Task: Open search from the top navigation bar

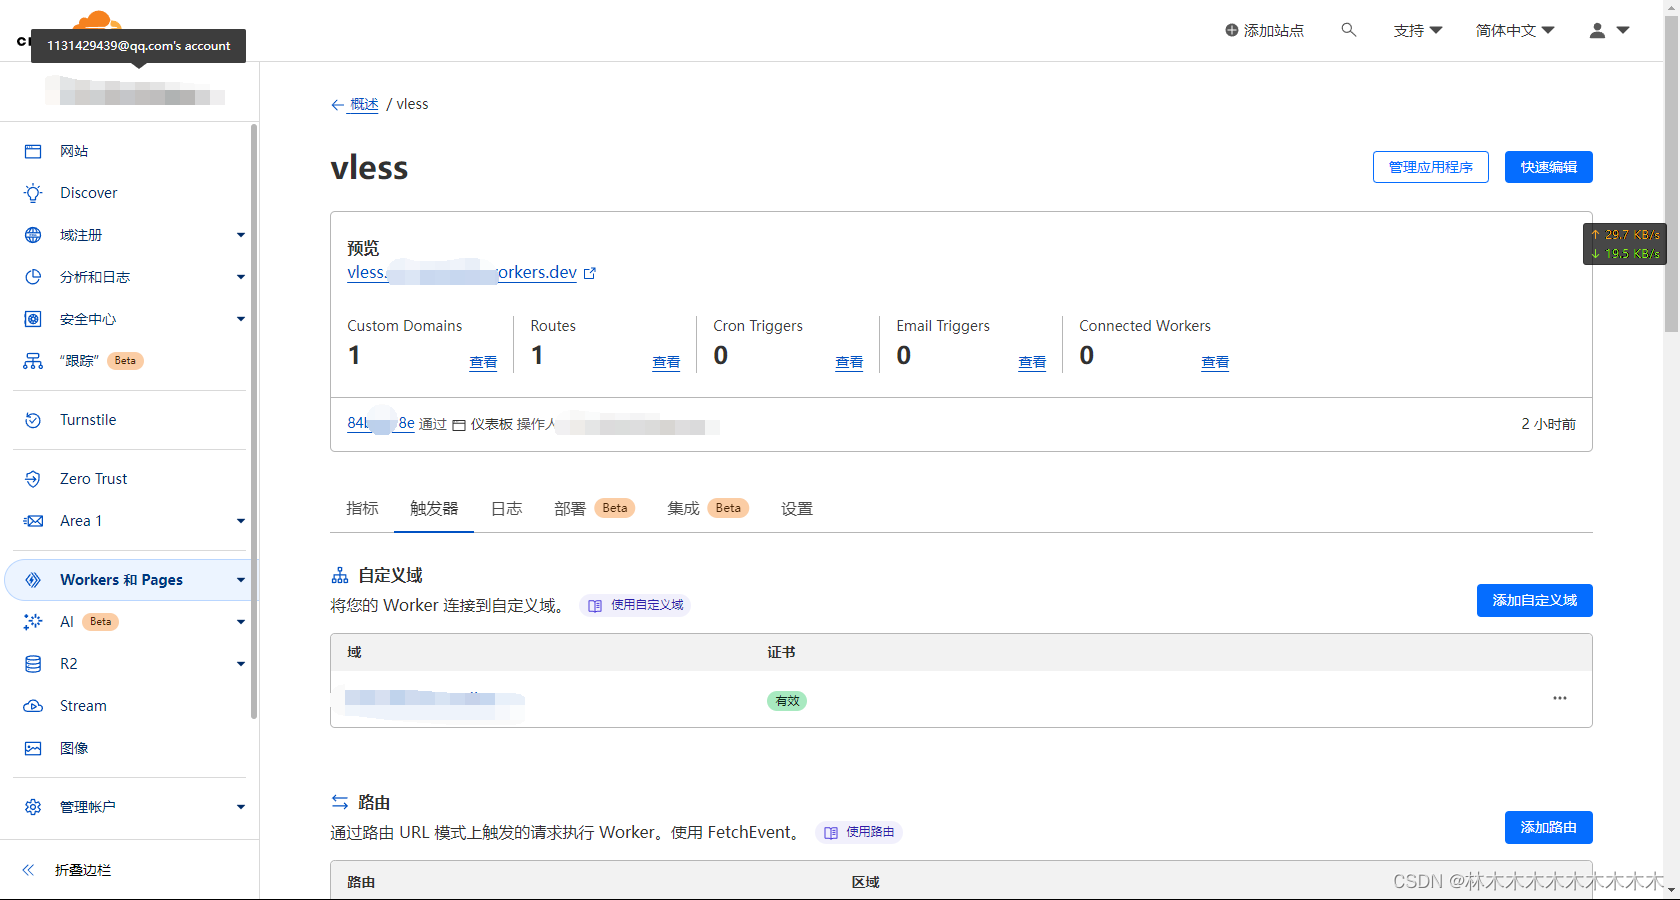Action: 1348,30
